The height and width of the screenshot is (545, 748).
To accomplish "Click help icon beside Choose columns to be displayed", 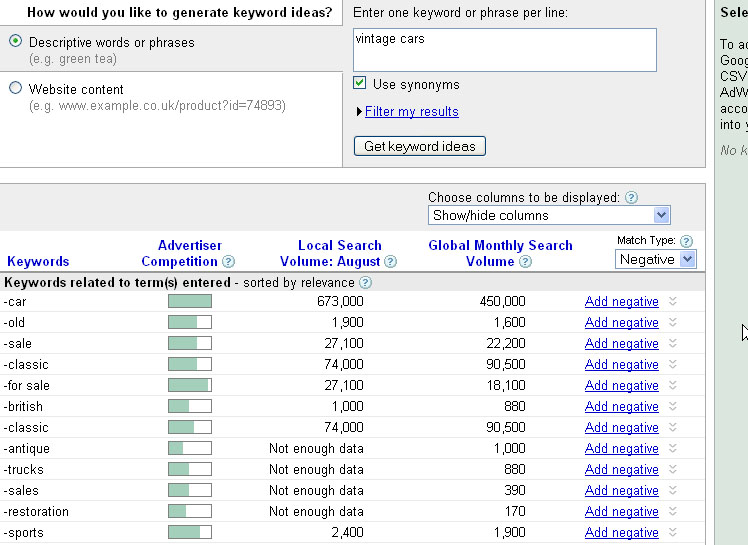I will tap(631, 198).
